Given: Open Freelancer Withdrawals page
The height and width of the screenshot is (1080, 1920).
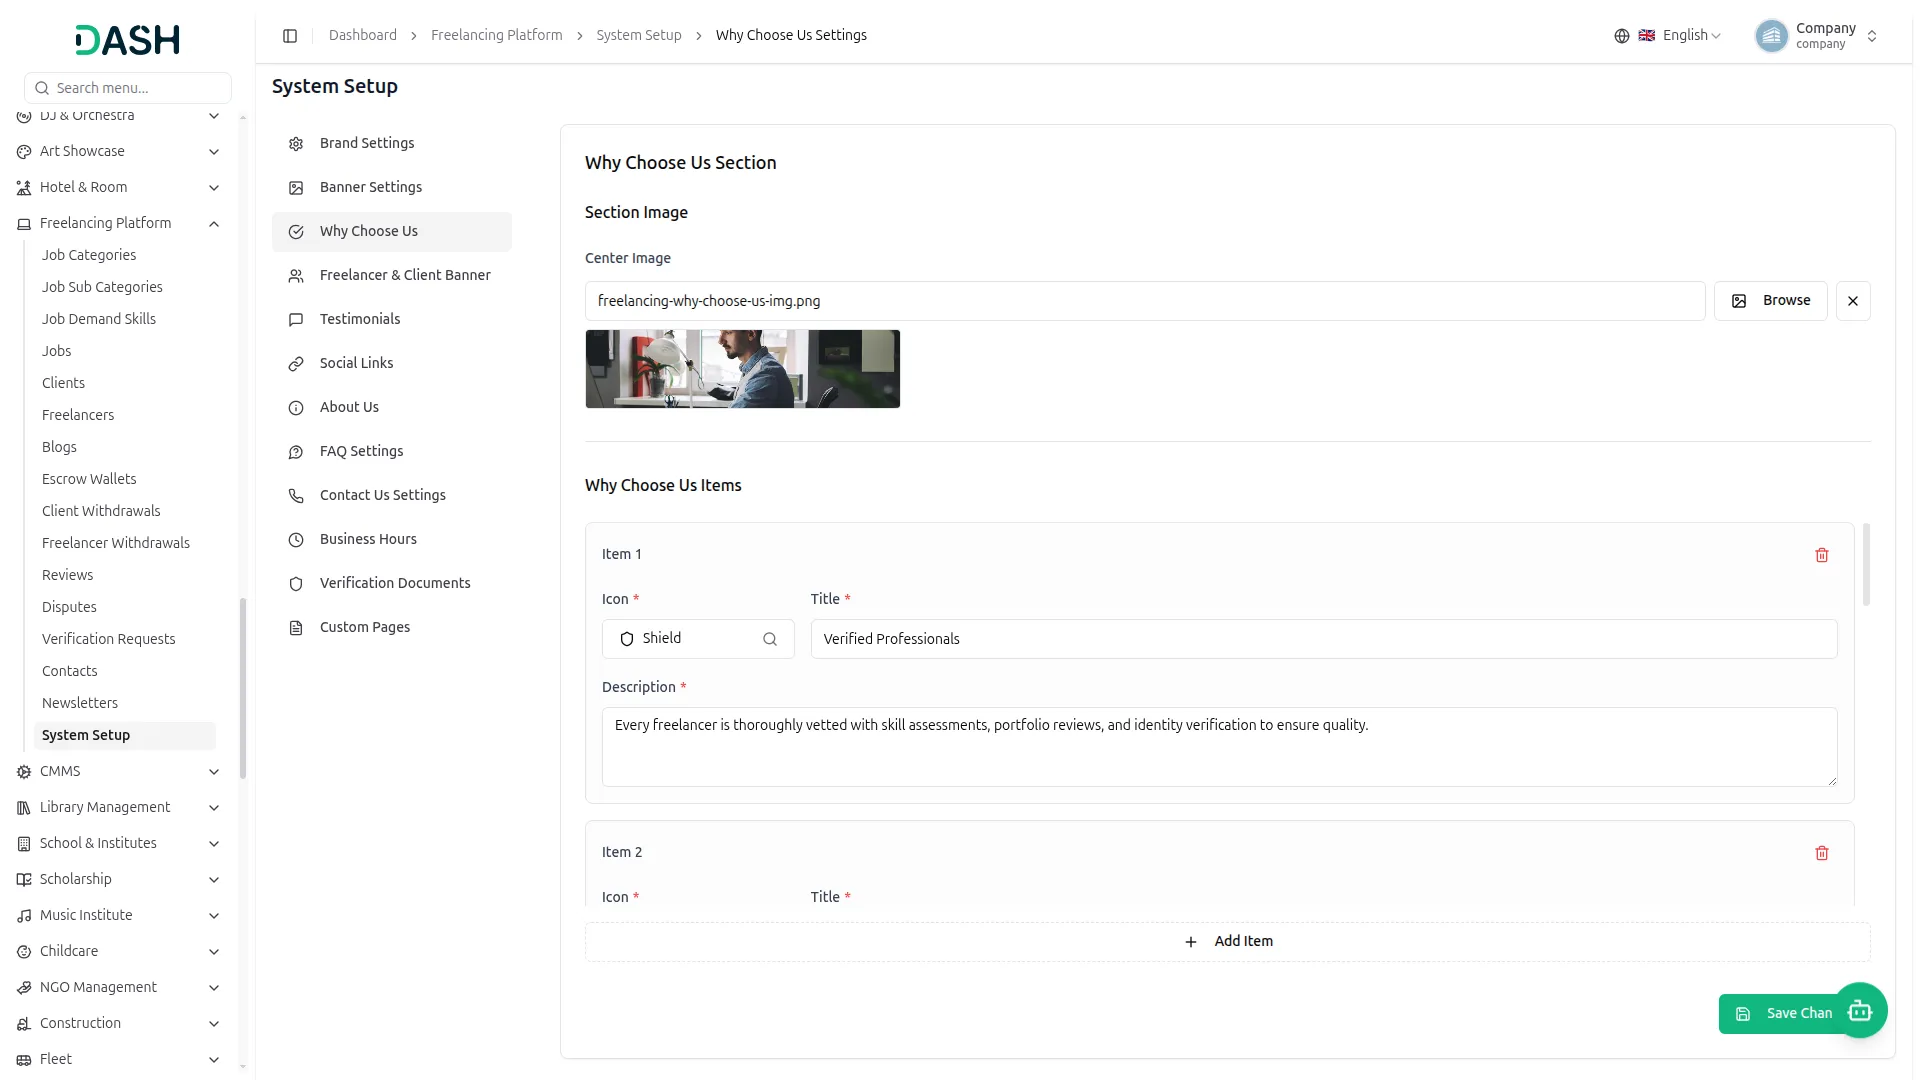Looking at the screenshot, I should [x=116, y=544].
